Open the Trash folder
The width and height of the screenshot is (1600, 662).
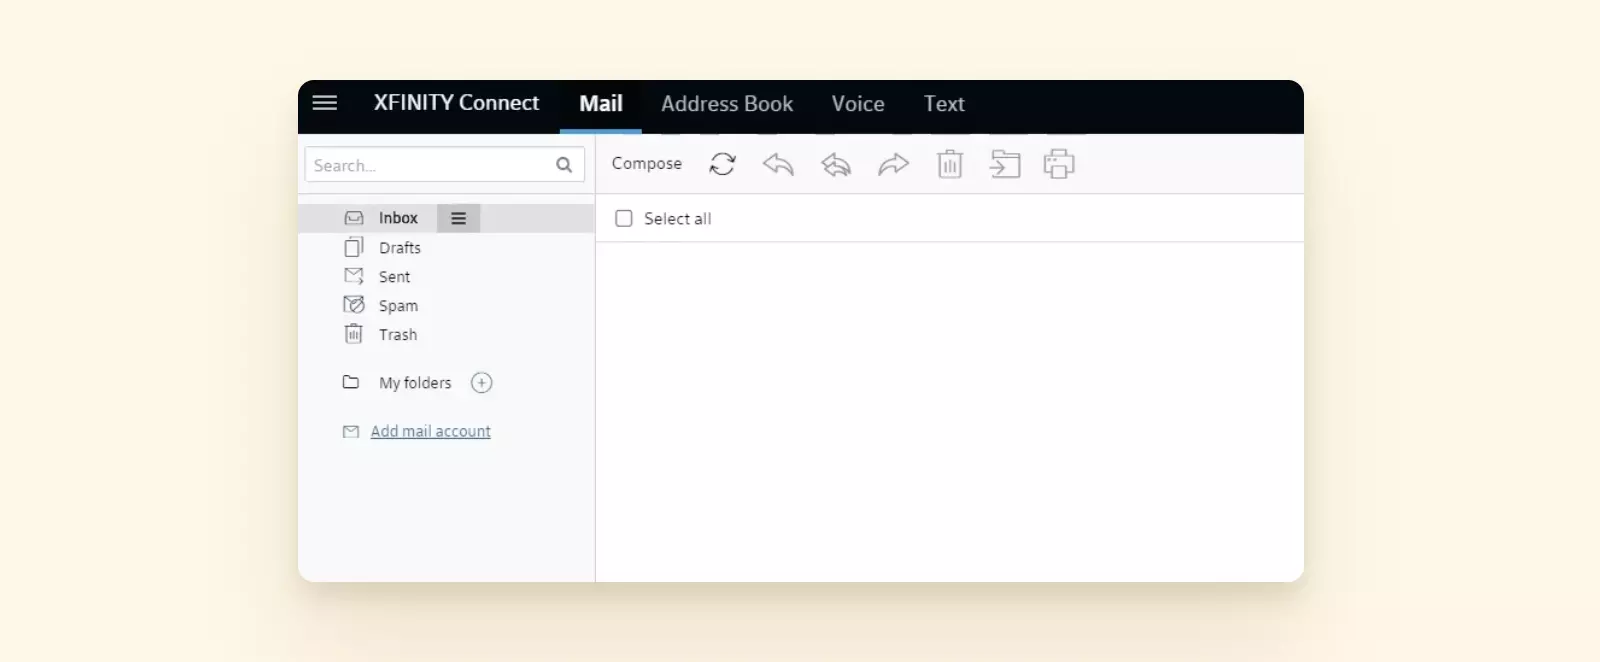(x=398, y=335)
